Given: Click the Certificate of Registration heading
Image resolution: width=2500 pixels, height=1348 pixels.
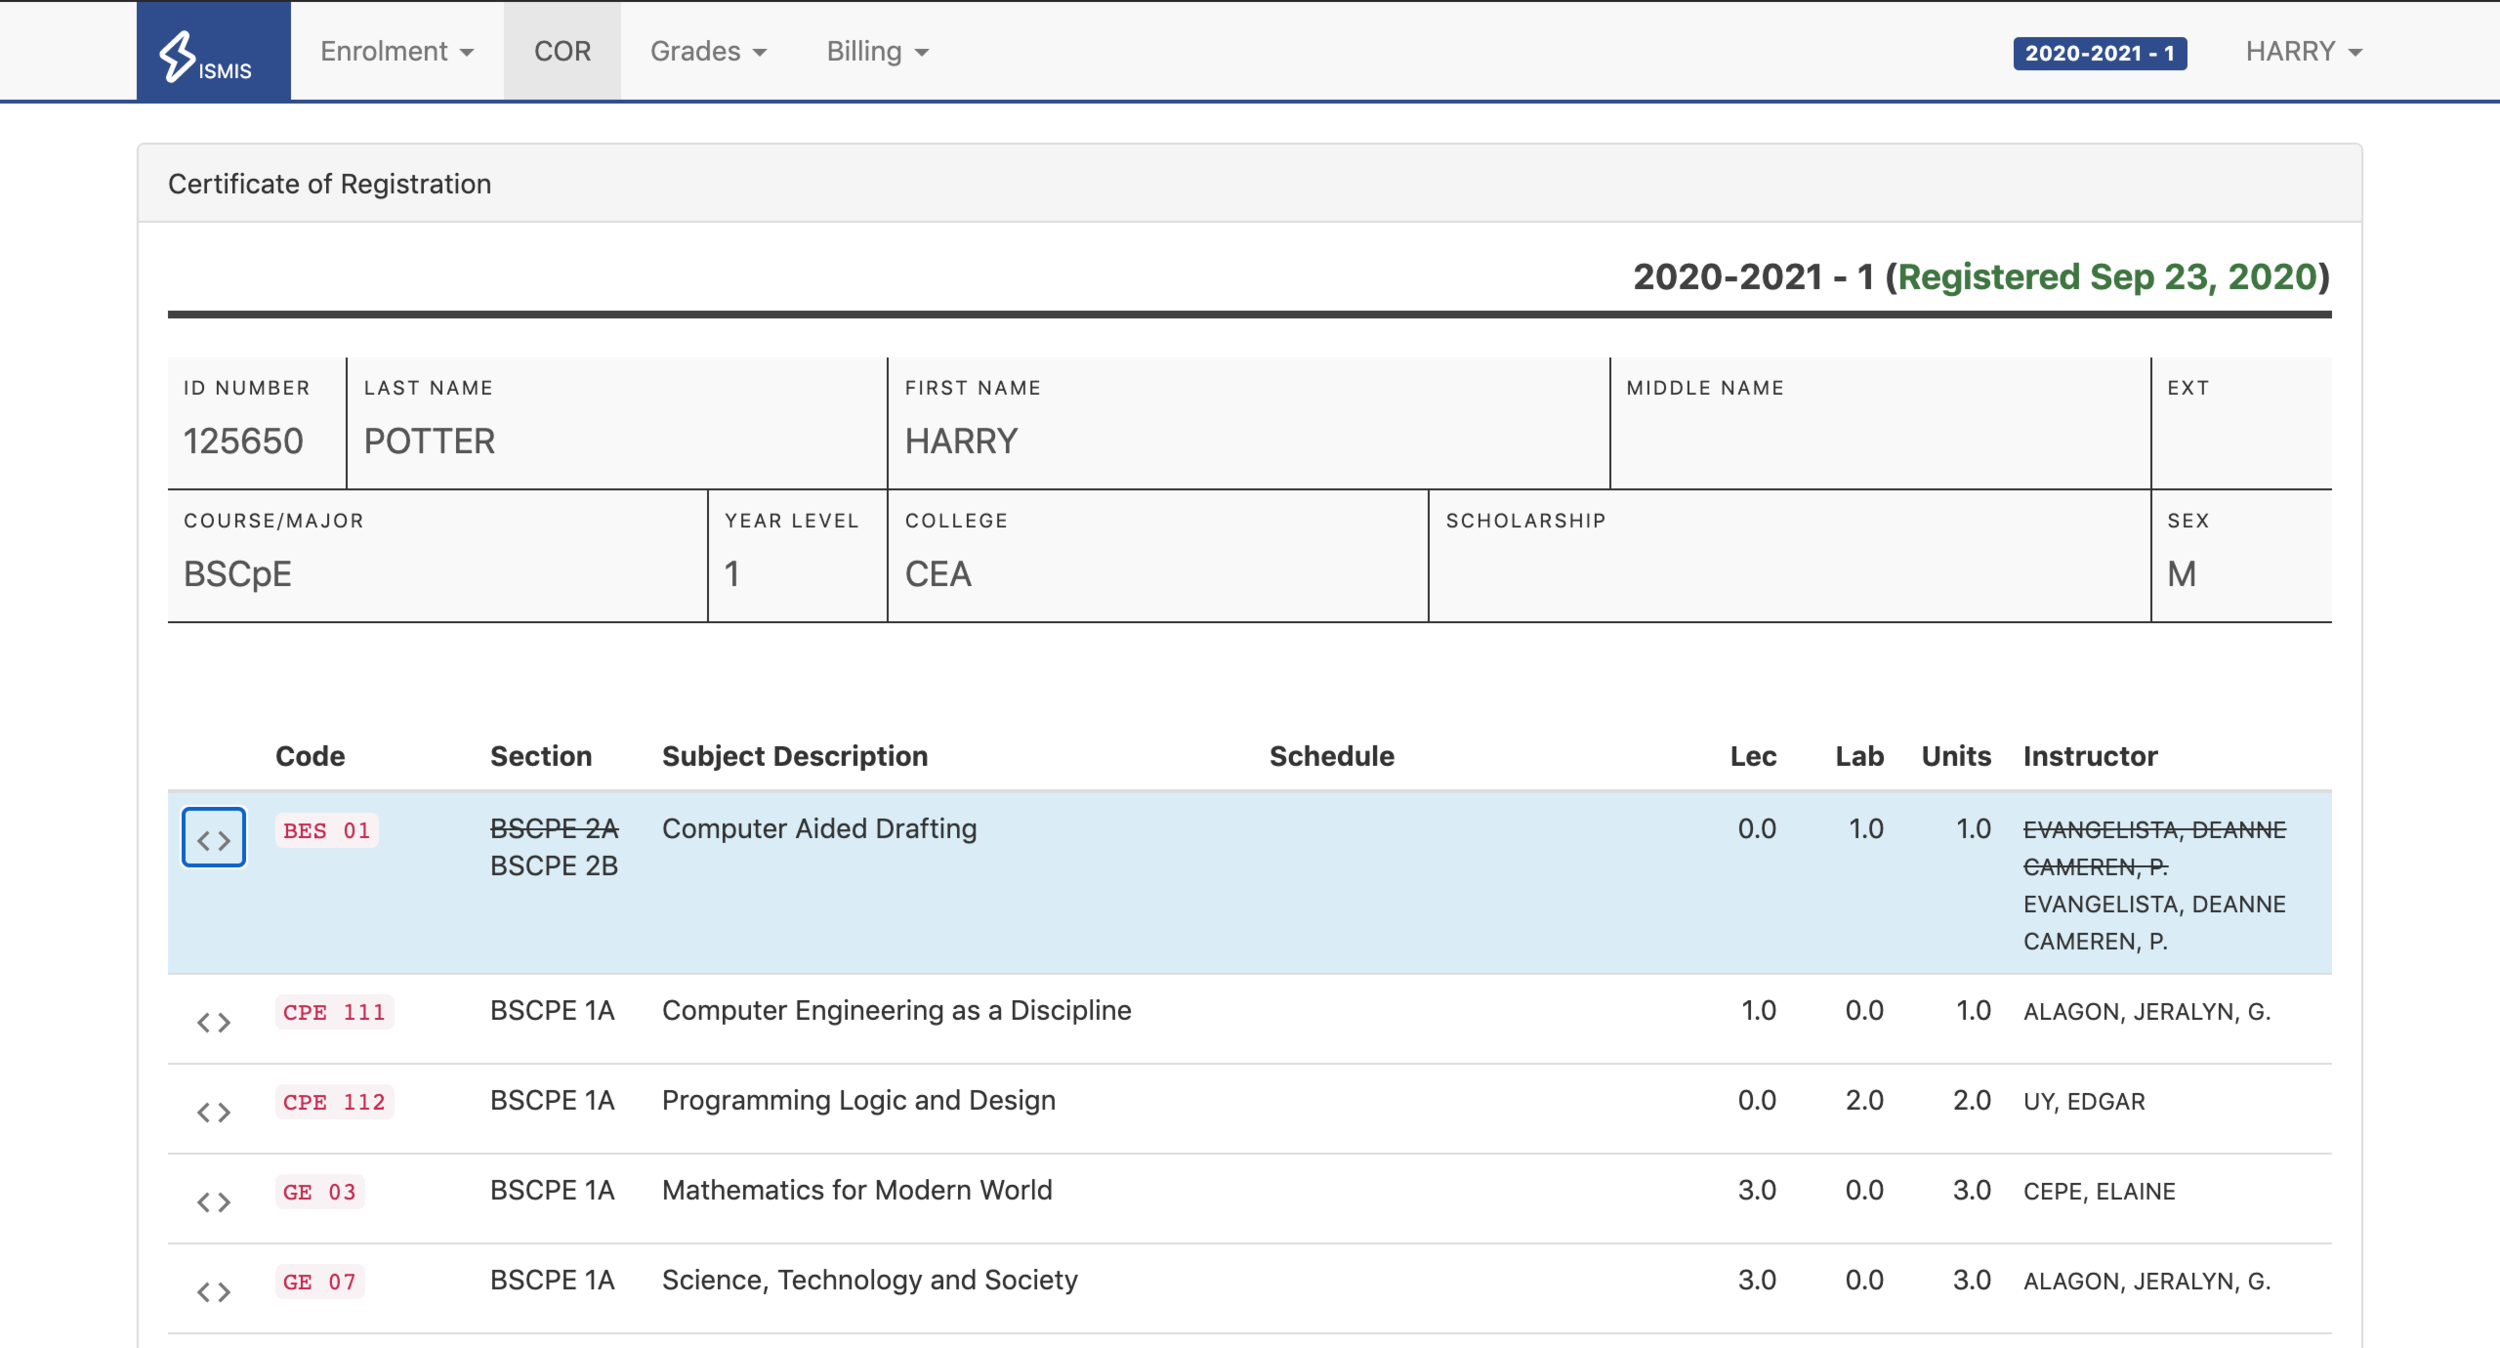Looking at the screenshot, I should 329,184.
